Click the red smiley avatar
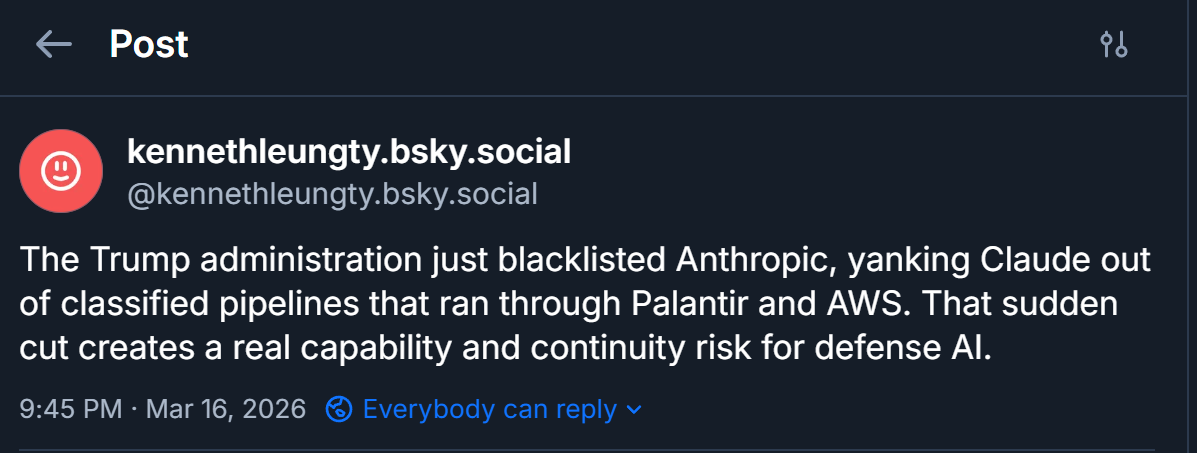This screenshot has height=453, width=1197. 61,171
